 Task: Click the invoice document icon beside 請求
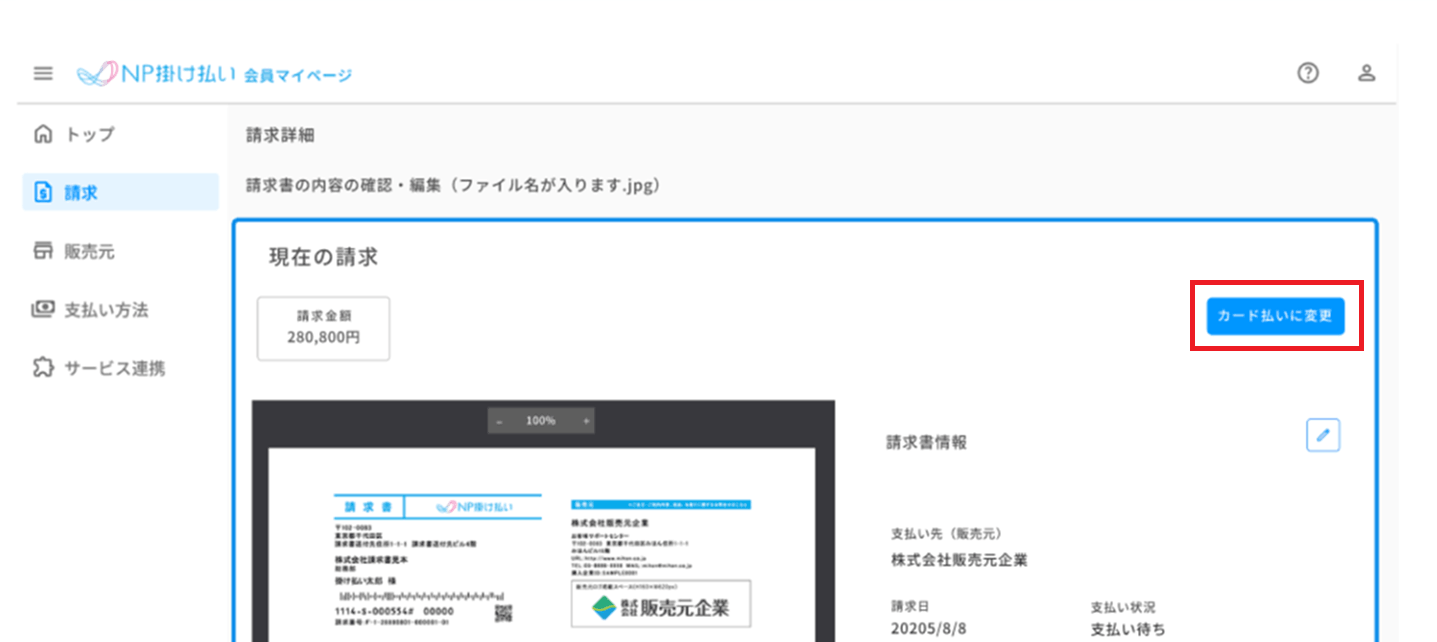click(44, 192)
